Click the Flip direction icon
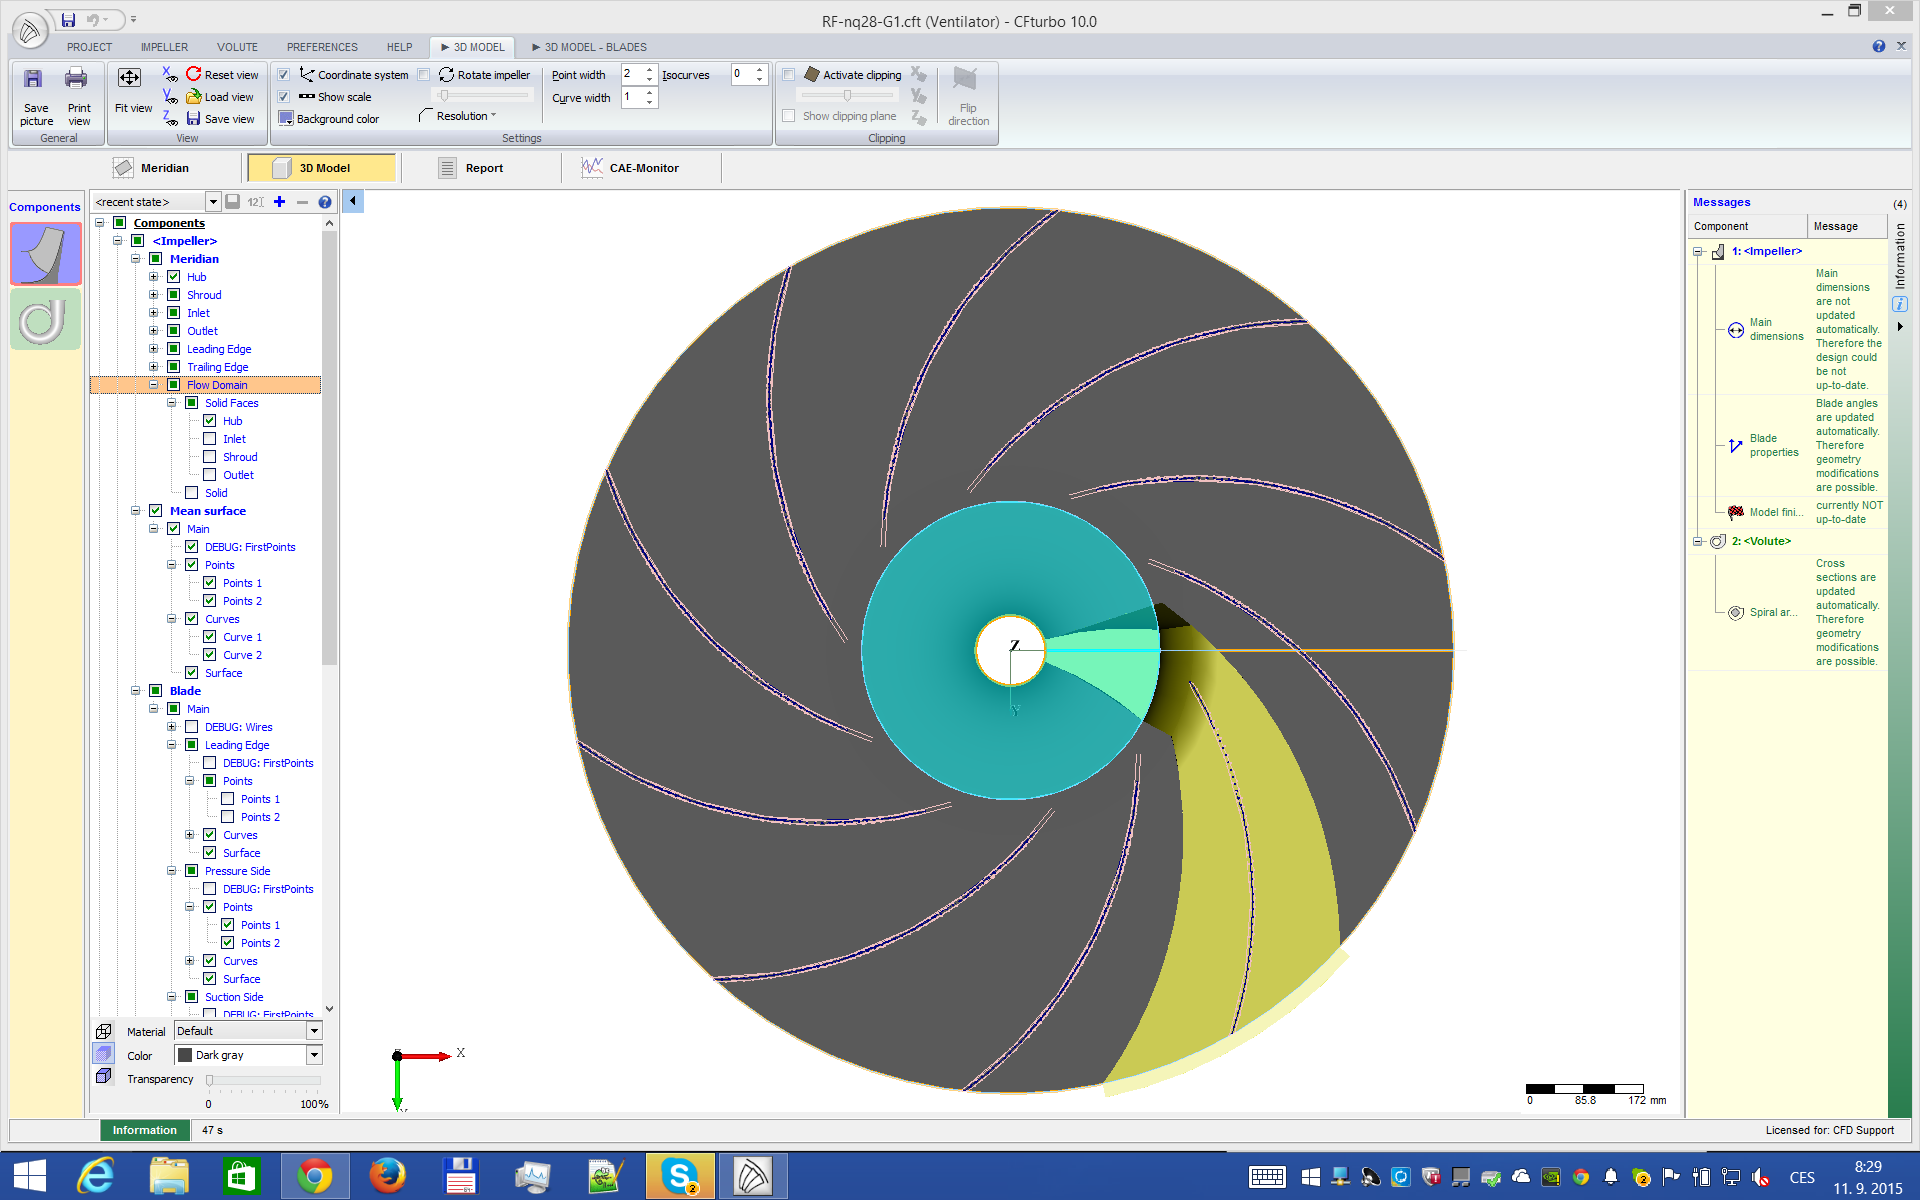The height and width of the screenshot is (1200, 1920). pyautogui.click(x=965, y=80)
